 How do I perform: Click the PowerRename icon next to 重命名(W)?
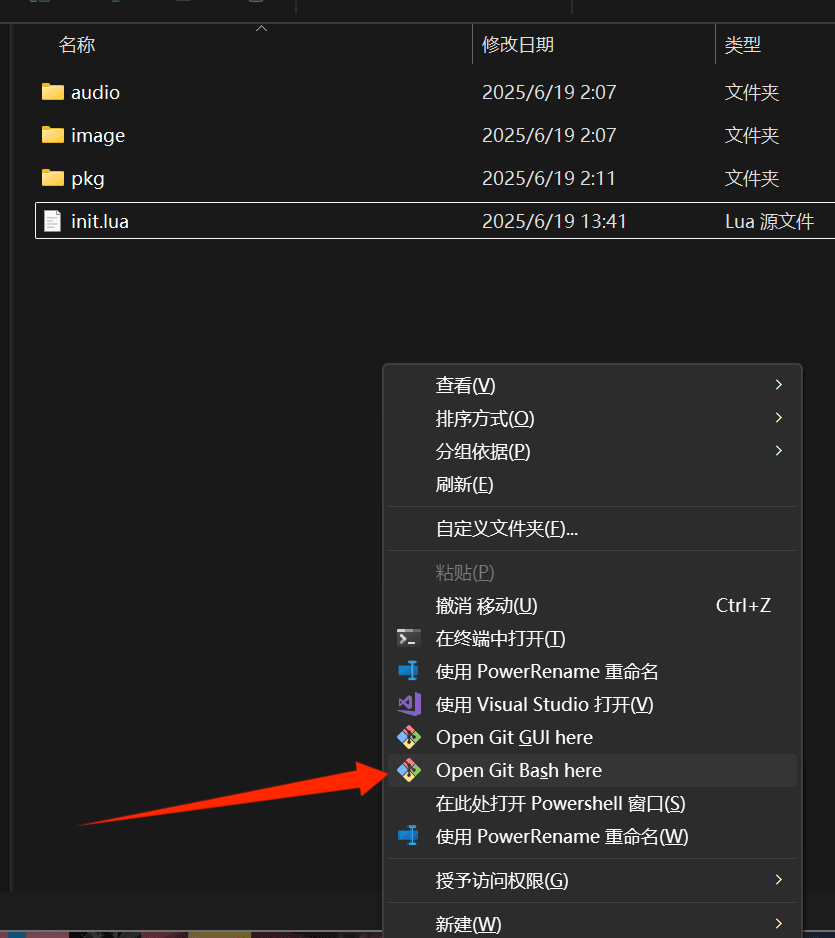tap(409, 836)
